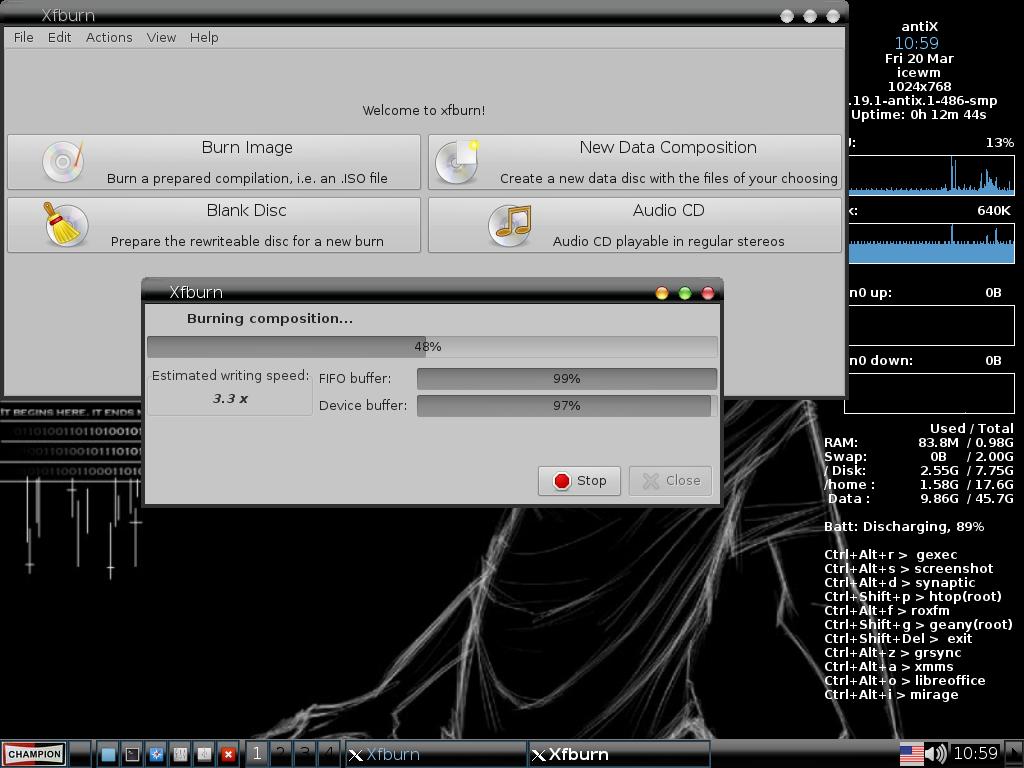Select the first Xfburn taskbar entry

pyautogui.click(x=436, y=754)
